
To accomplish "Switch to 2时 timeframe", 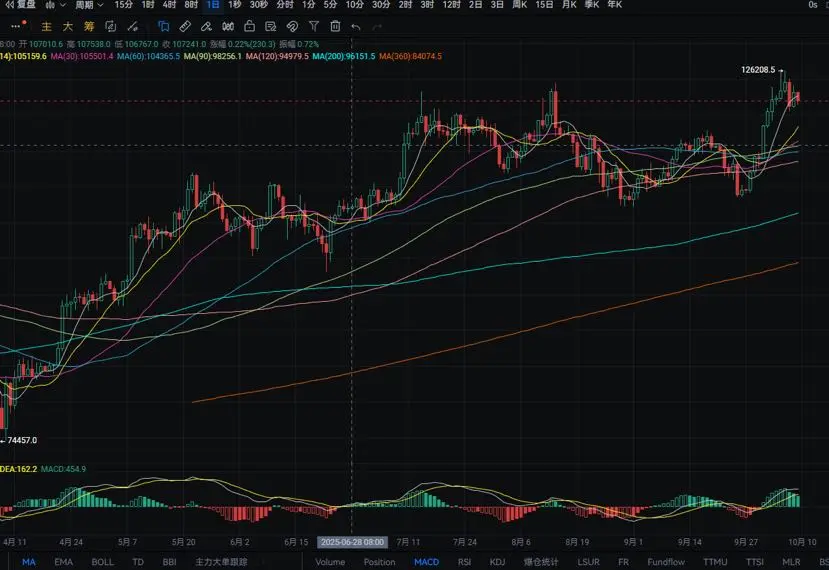I will (406, 5).
